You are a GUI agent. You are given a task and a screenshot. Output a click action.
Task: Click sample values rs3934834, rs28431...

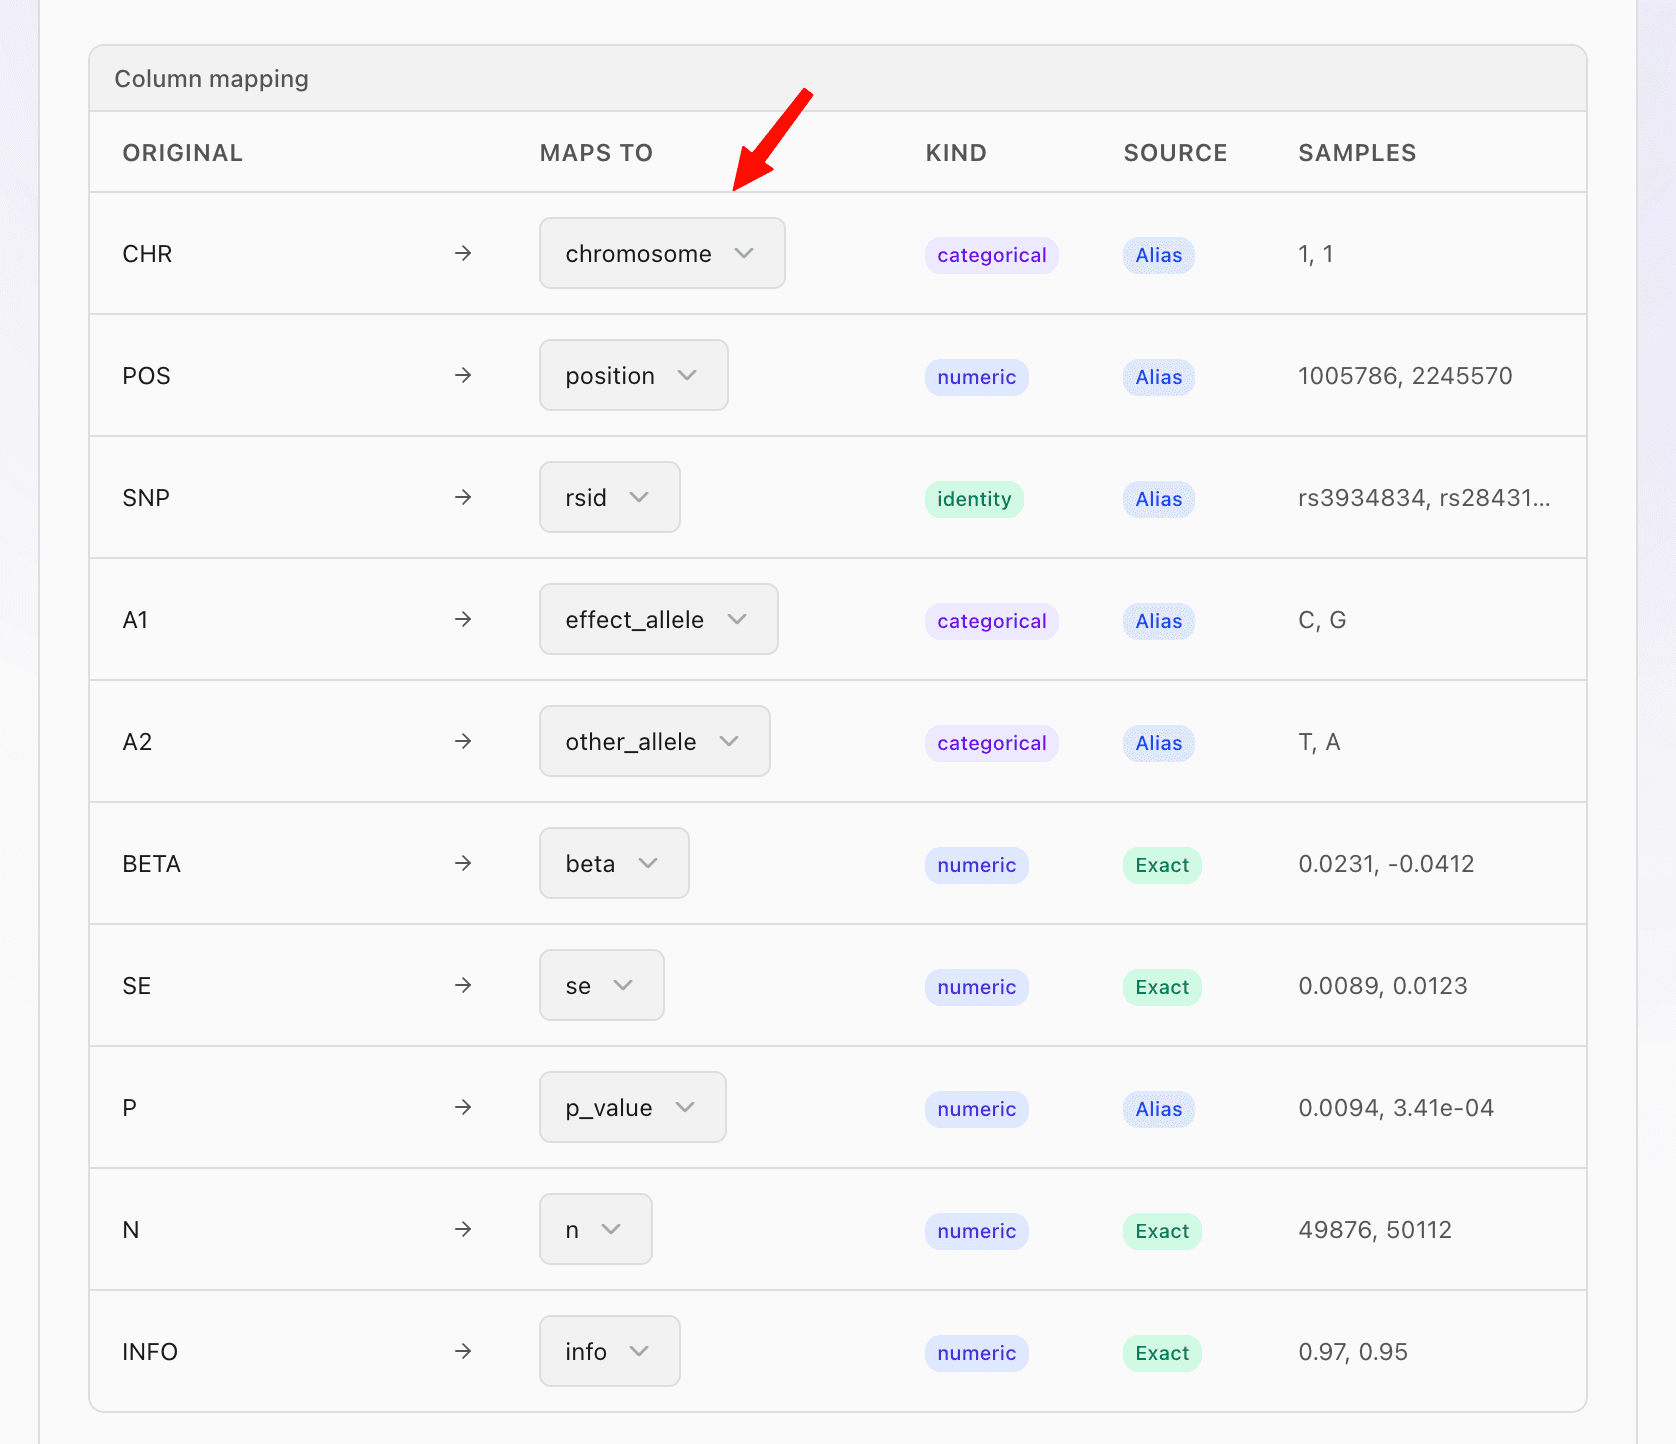point(1424,498)
